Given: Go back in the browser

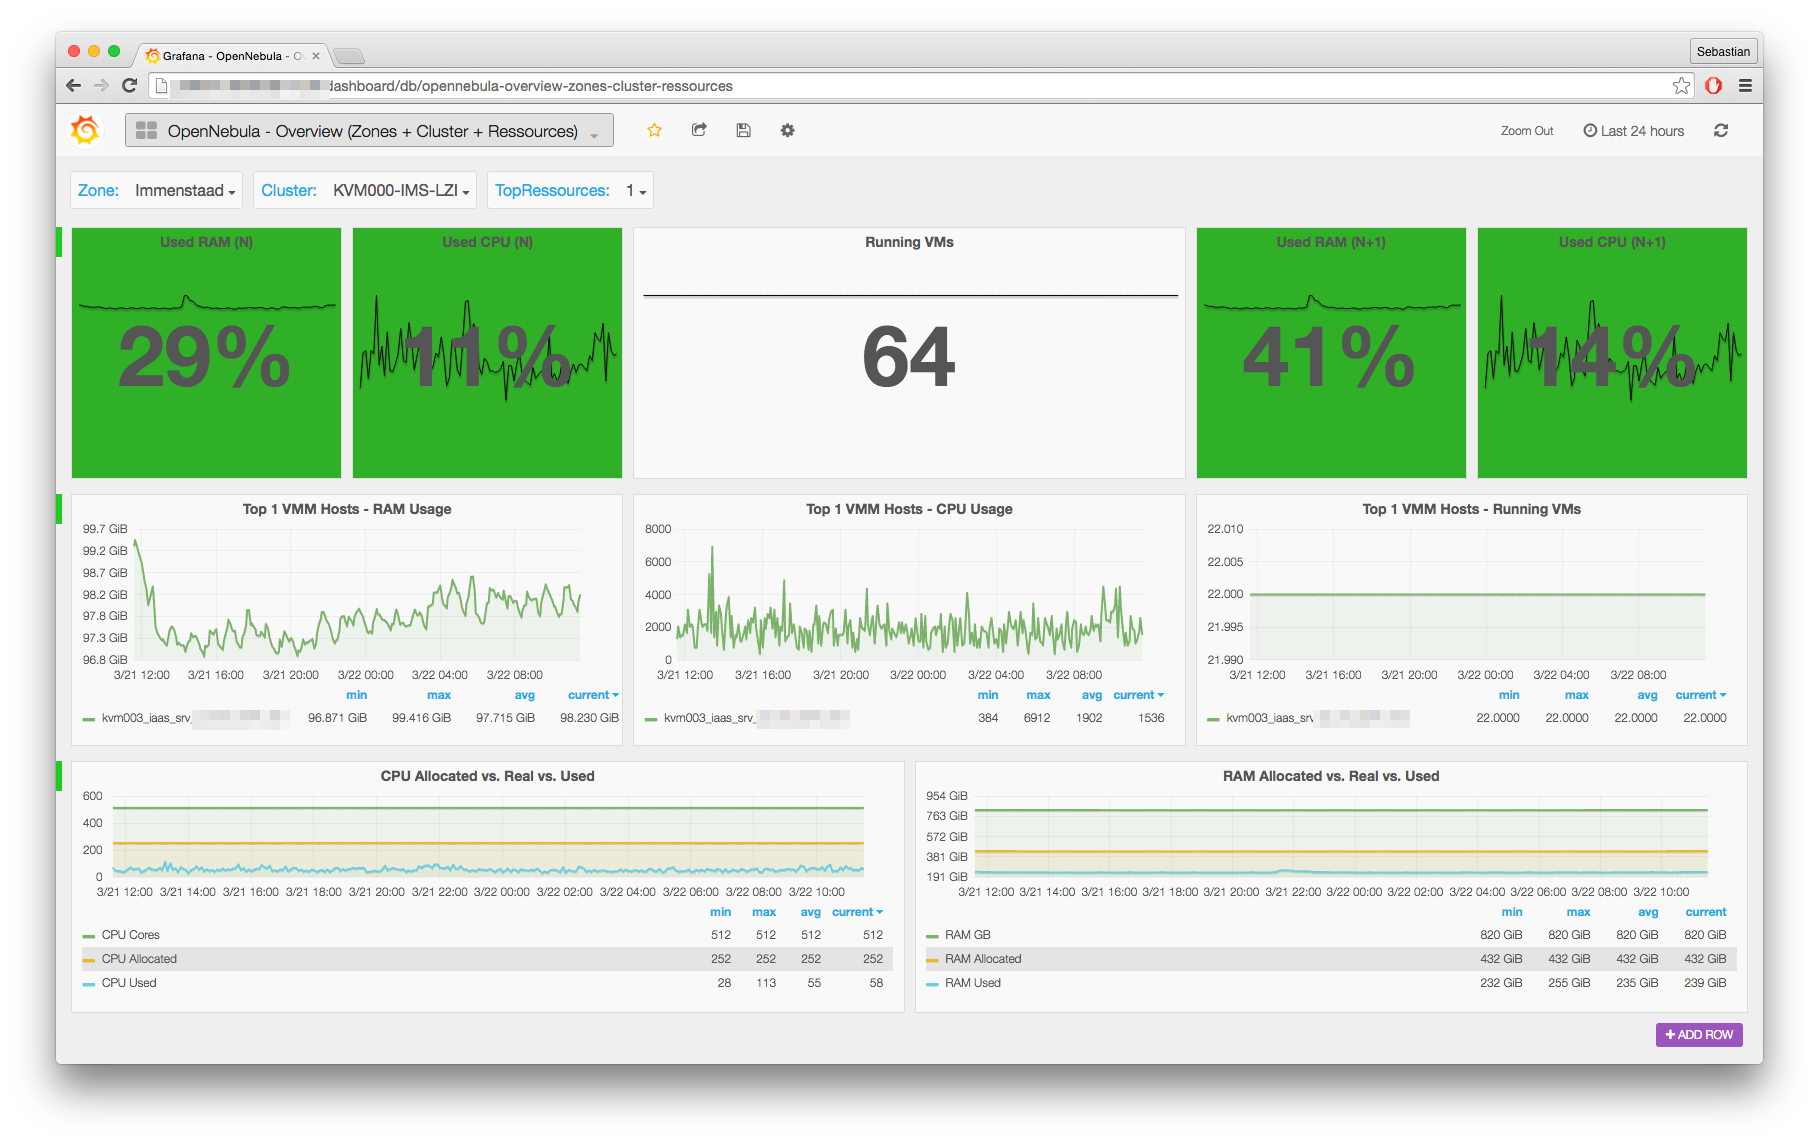Looking at the screenshot, I should (x=73, y=86).
